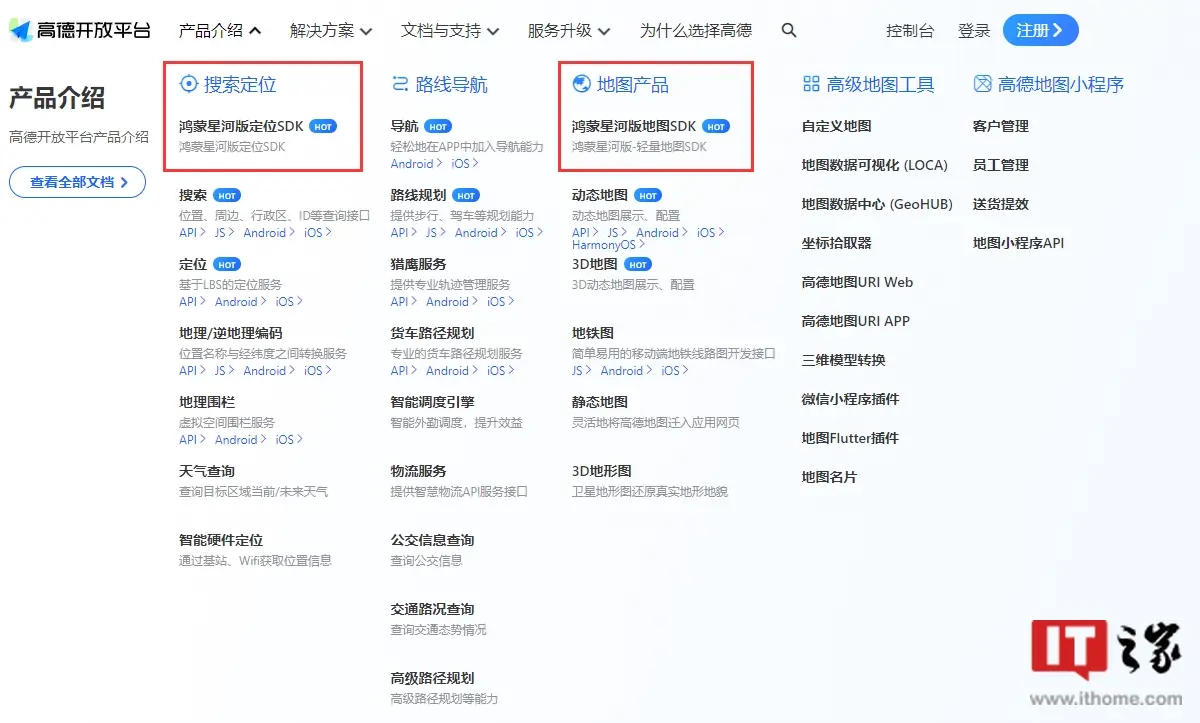
Task: Open 自定义地图 tool
Action: 837,126
